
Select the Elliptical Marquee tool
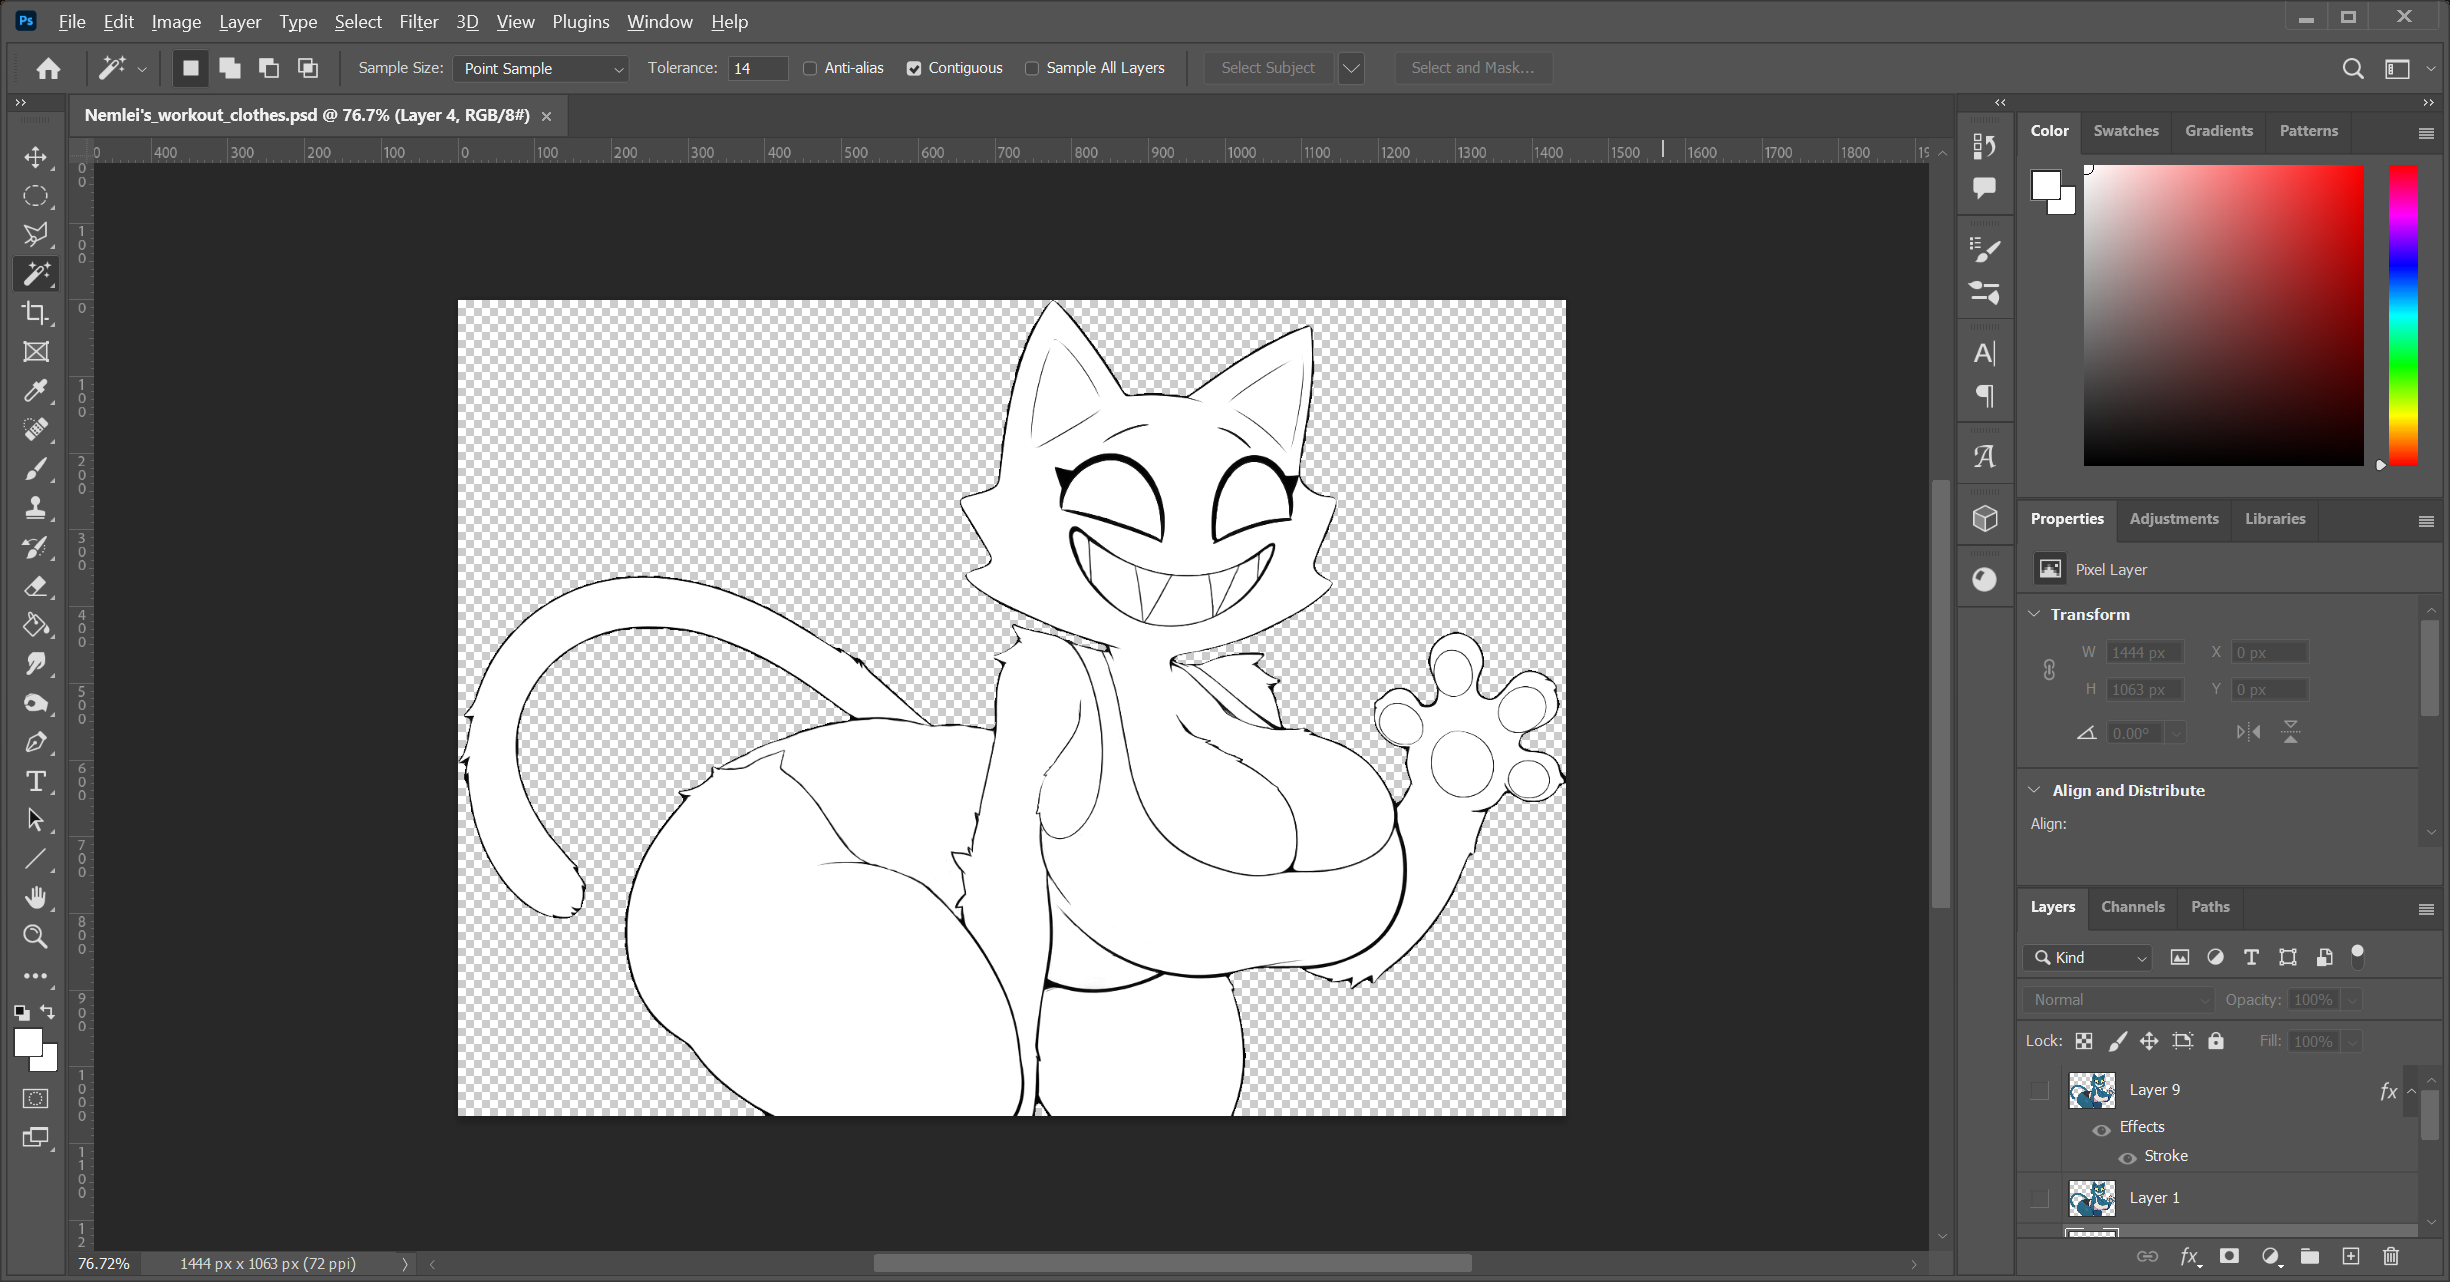(36, 196)
